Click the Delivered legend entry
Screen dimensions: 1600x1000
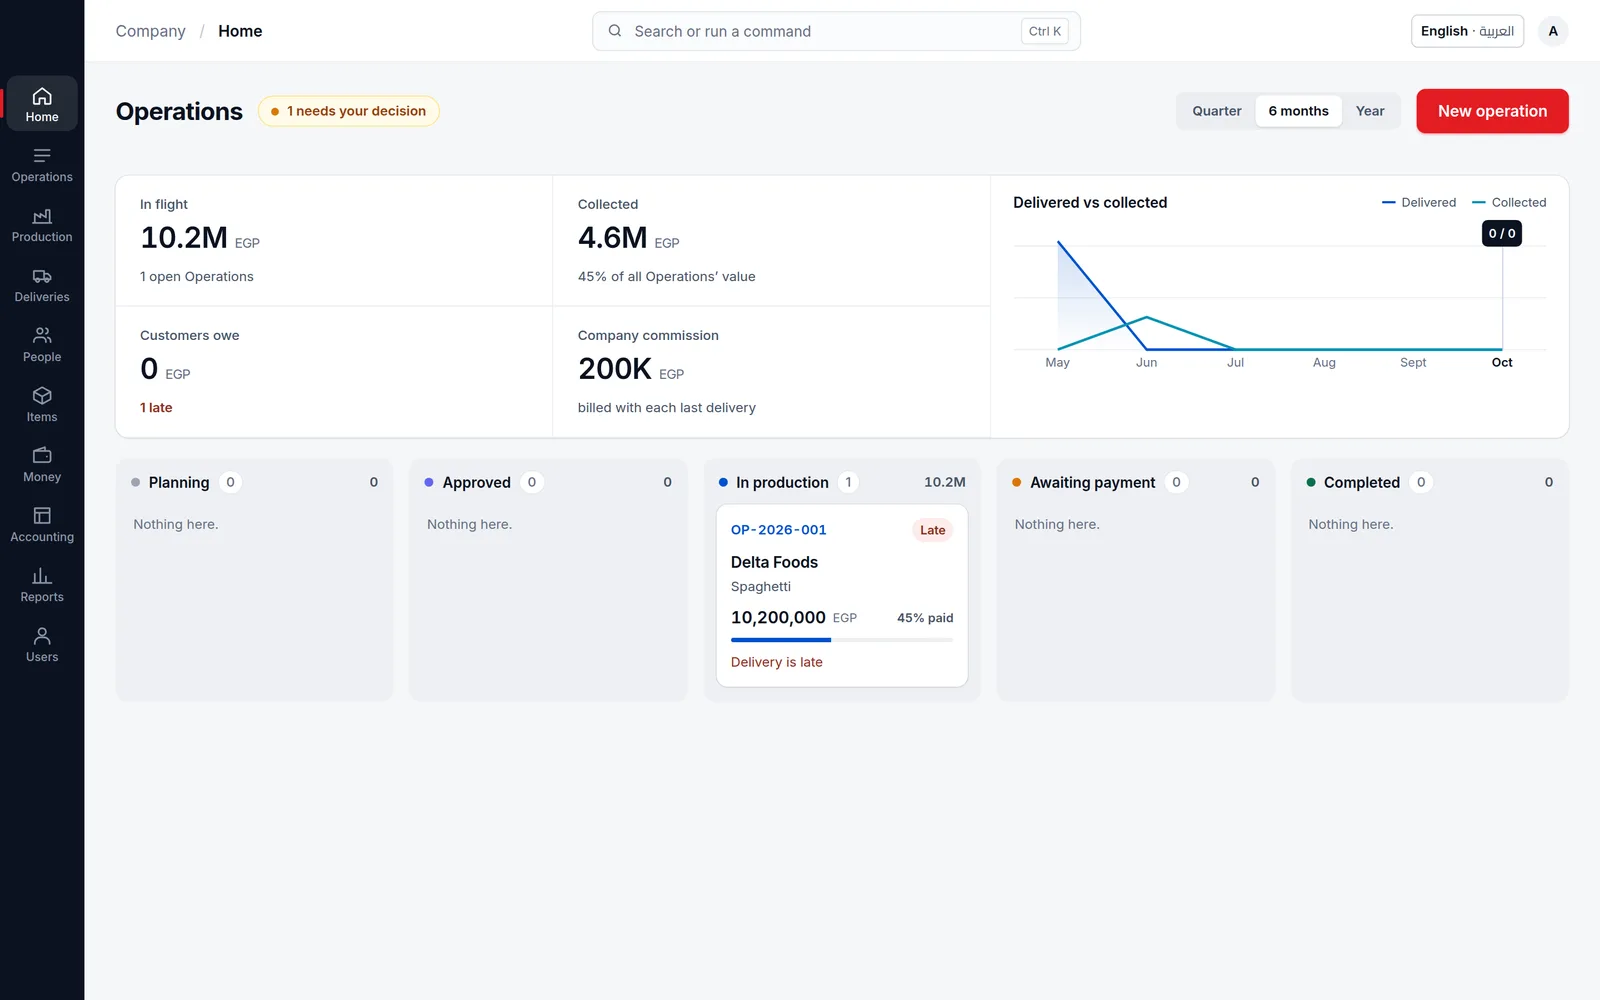[1419, 202]
